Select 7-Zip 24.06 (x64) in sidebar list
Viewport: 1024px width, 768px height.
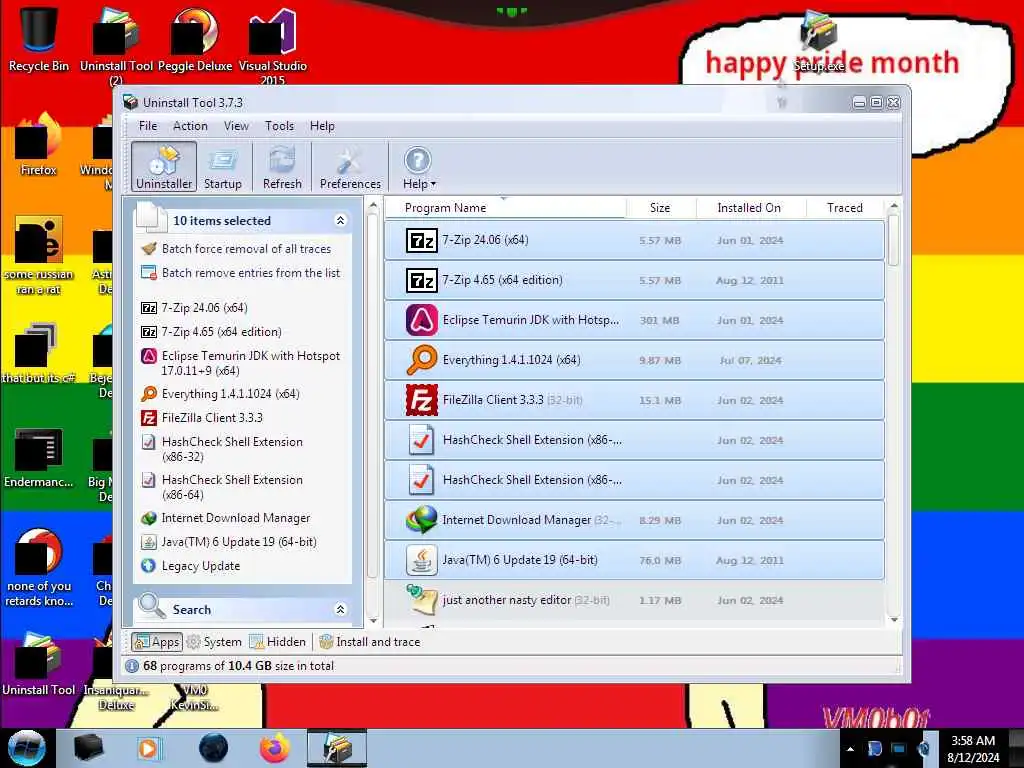(x=204, y=308)
